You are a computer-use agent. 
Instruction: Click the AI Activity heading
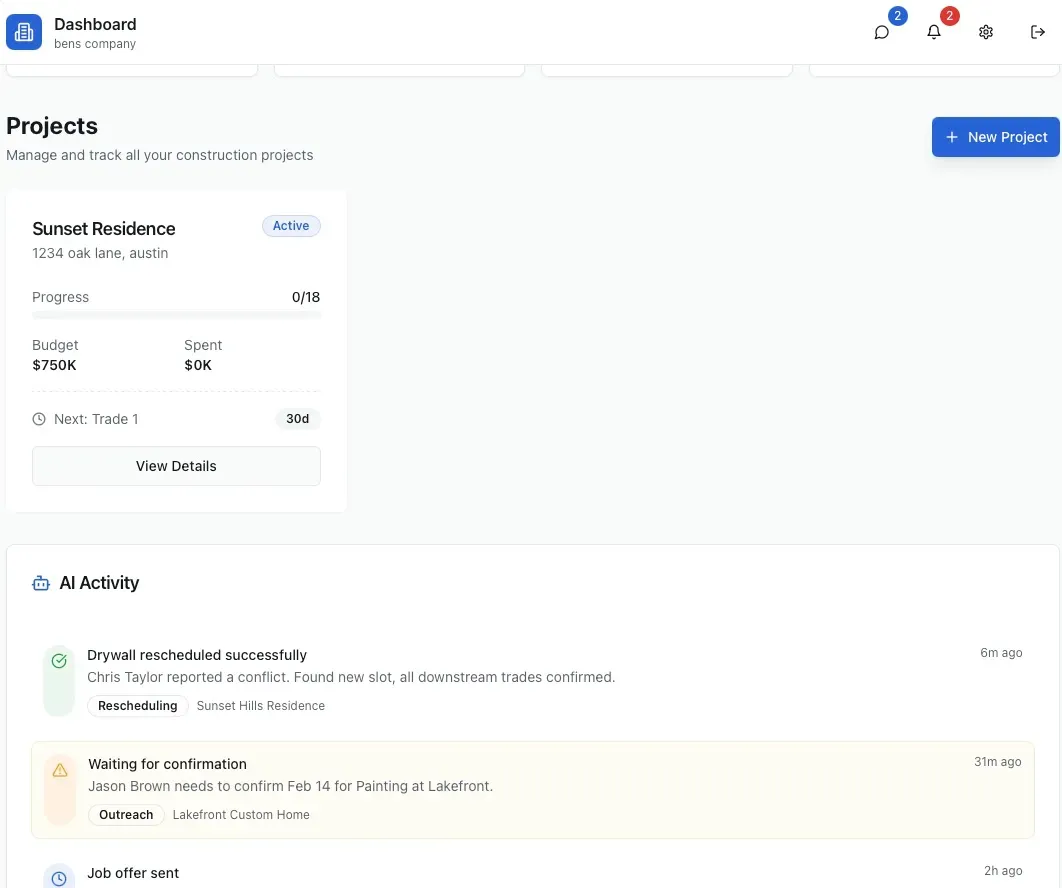[x=99, y=583]
